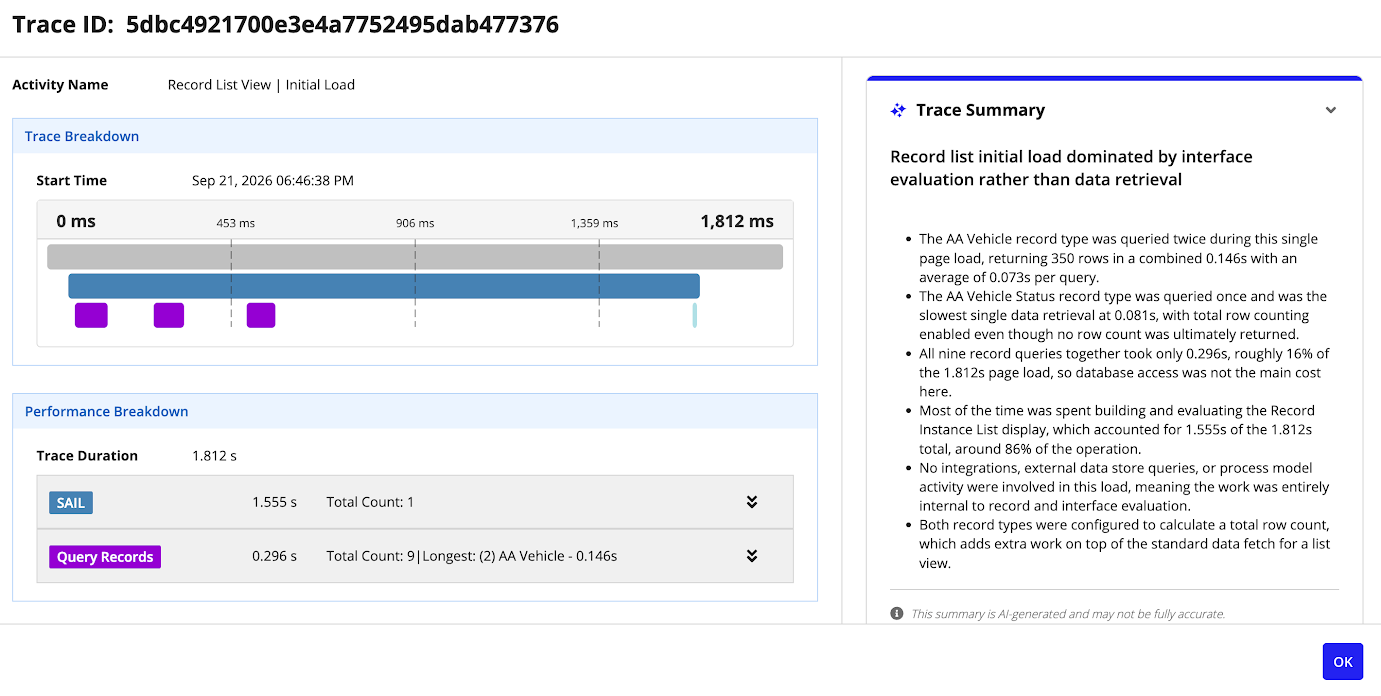1381x696 pixels.
Task: Click the bullet about Record Instance List display
Action: coord(1117,430)
